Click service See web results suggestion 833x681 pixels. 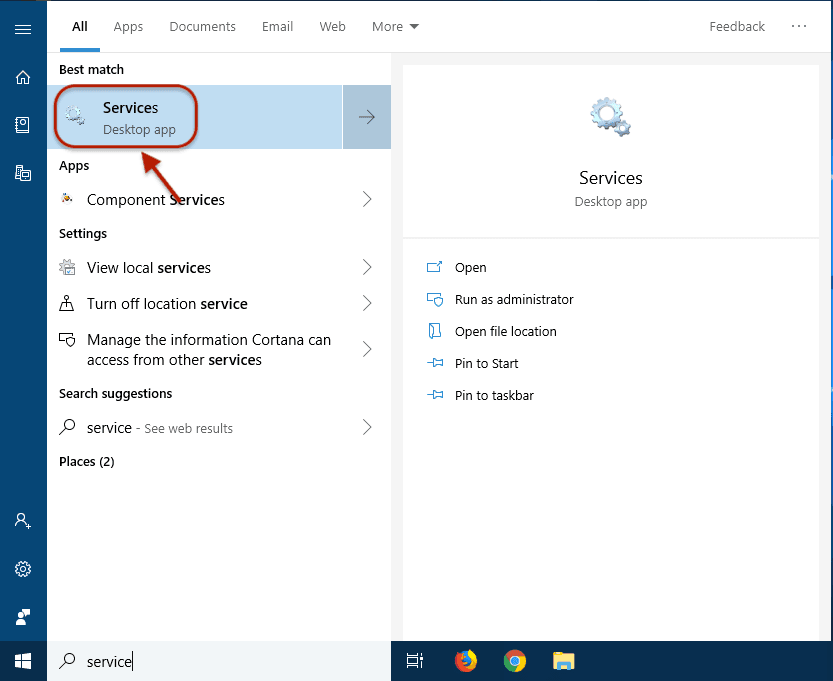point(219,427)
